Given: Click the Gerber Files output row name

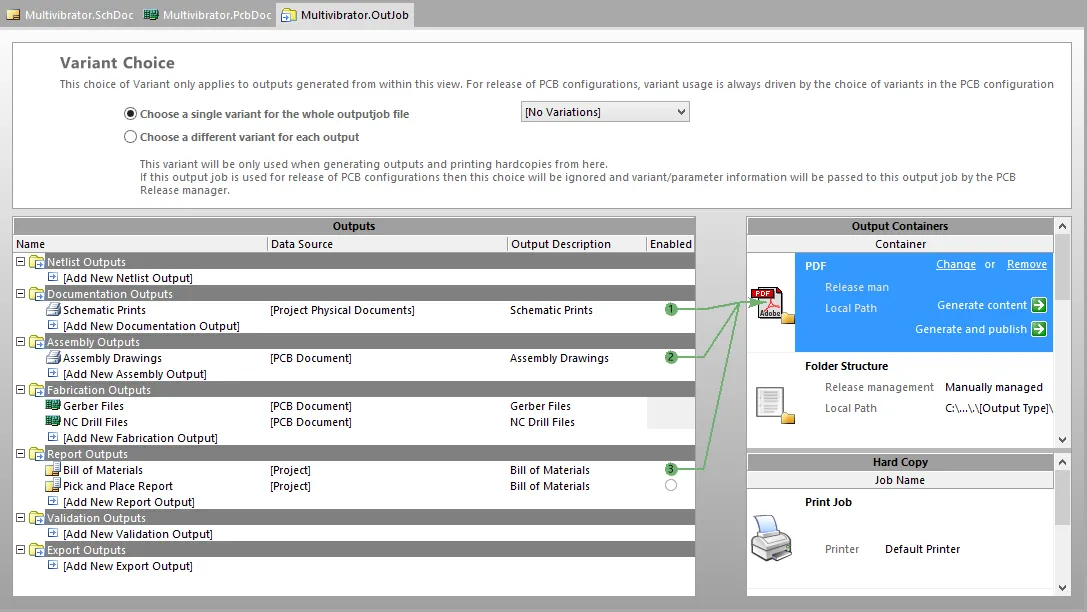Looking at the screenshot, I should tap(94, 406).
